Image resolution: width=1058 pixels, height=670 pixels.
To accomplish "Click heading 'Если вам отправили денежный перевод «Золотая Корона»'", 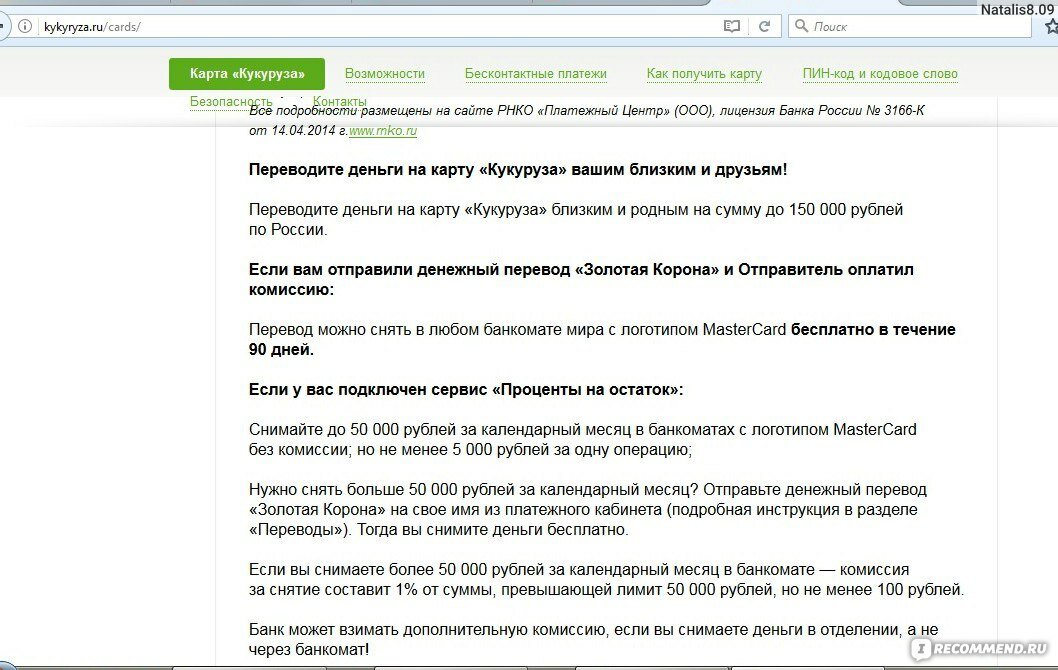I will point(581,279).
